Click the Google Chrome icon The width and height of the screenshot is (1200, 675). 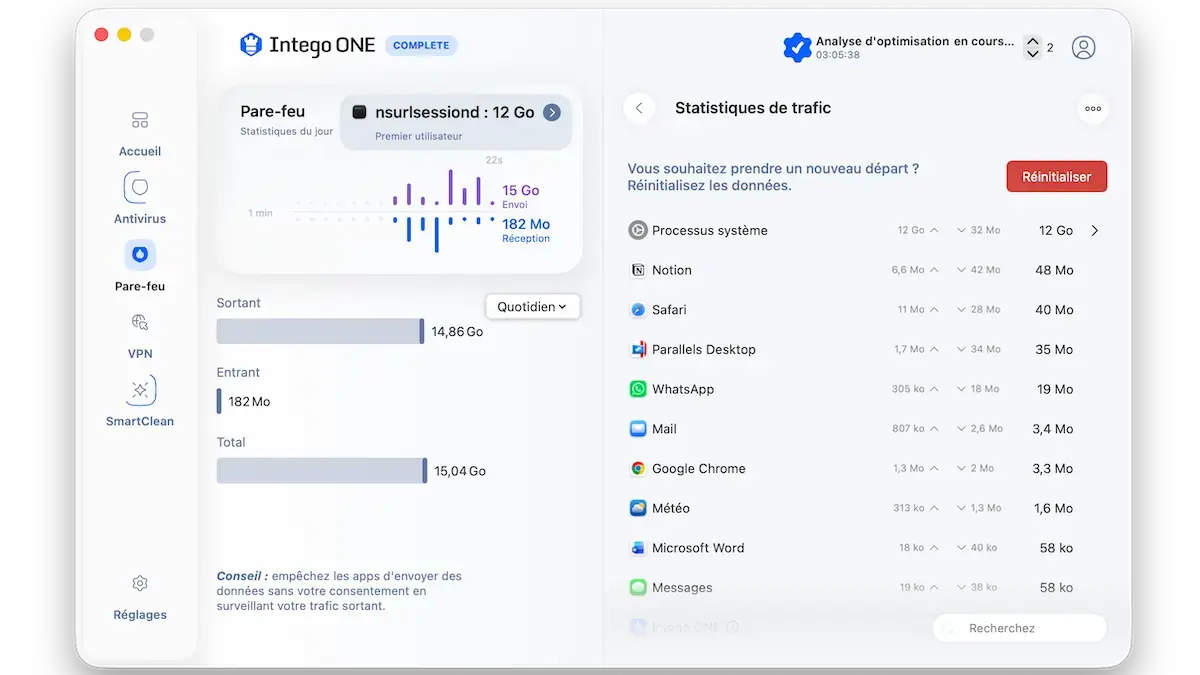tap(638, 468)
